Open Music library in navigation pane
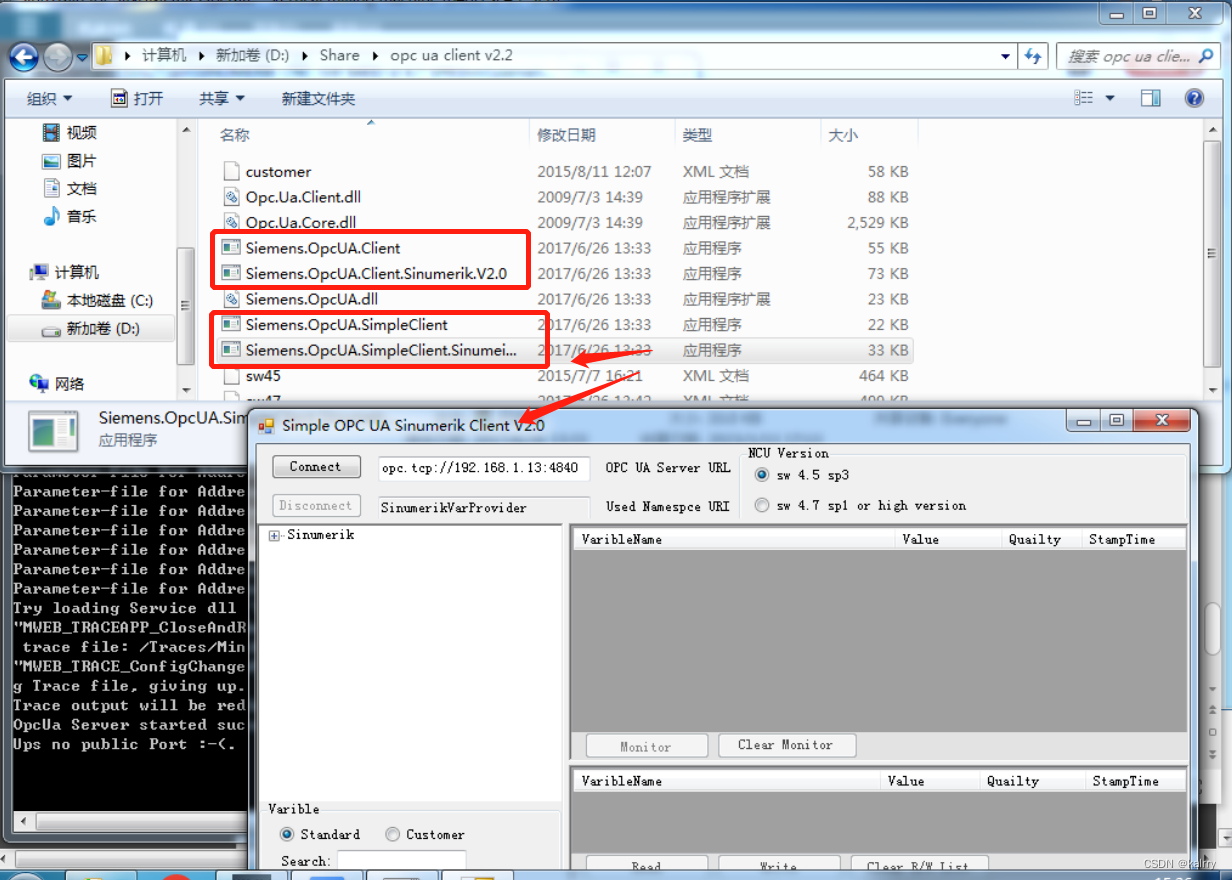 pos(69,216)
